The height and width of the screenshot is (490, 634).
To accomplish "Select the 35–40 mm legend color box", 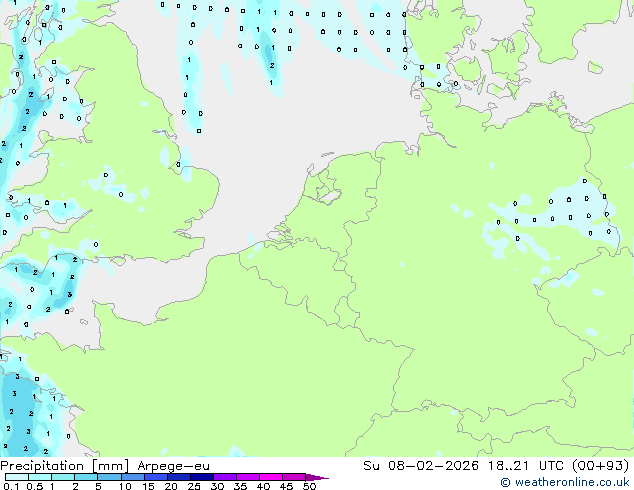I will coord(248,477).
